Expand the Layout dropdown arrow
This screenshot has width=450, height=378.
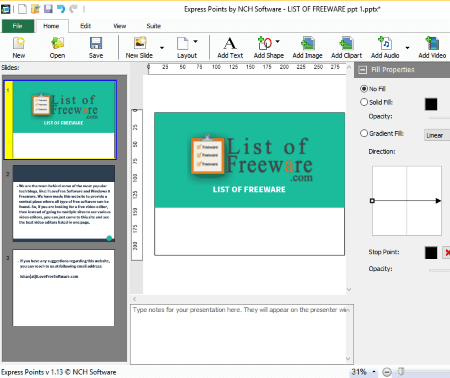pos(195,42)
